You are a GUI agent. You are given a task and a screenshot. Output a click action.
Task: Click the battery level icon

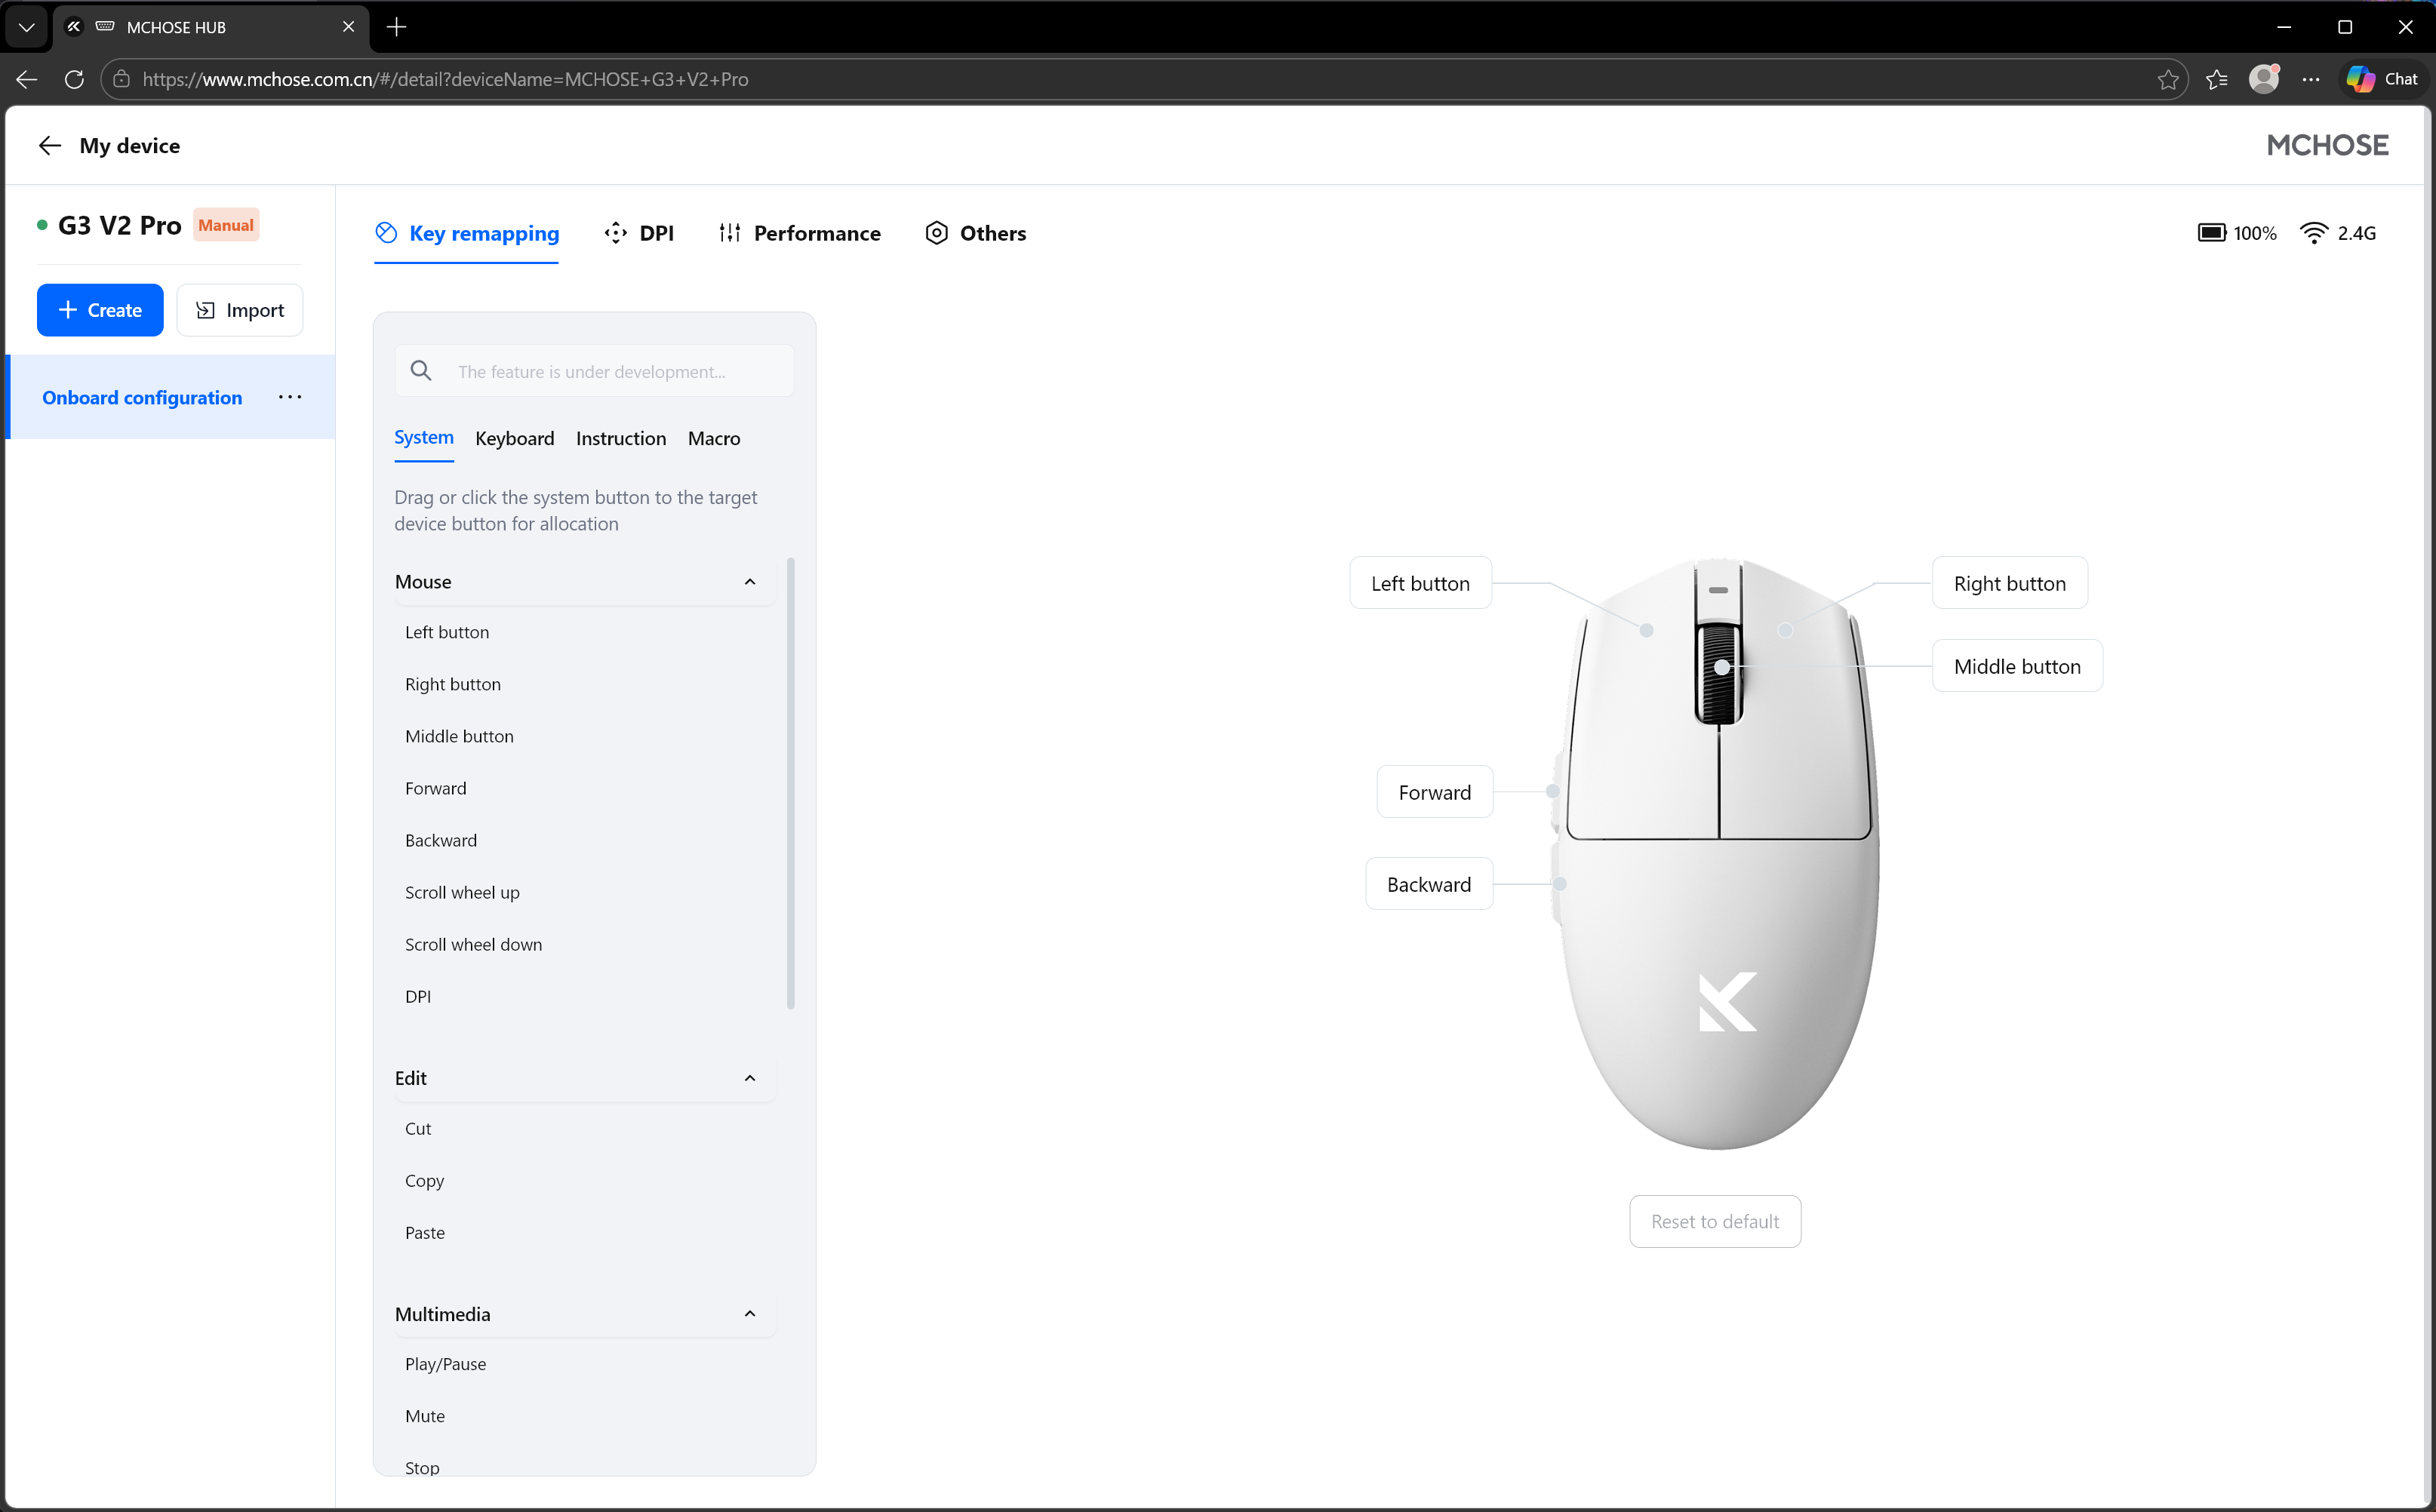pyautogui.click(x=2210, y=233)
